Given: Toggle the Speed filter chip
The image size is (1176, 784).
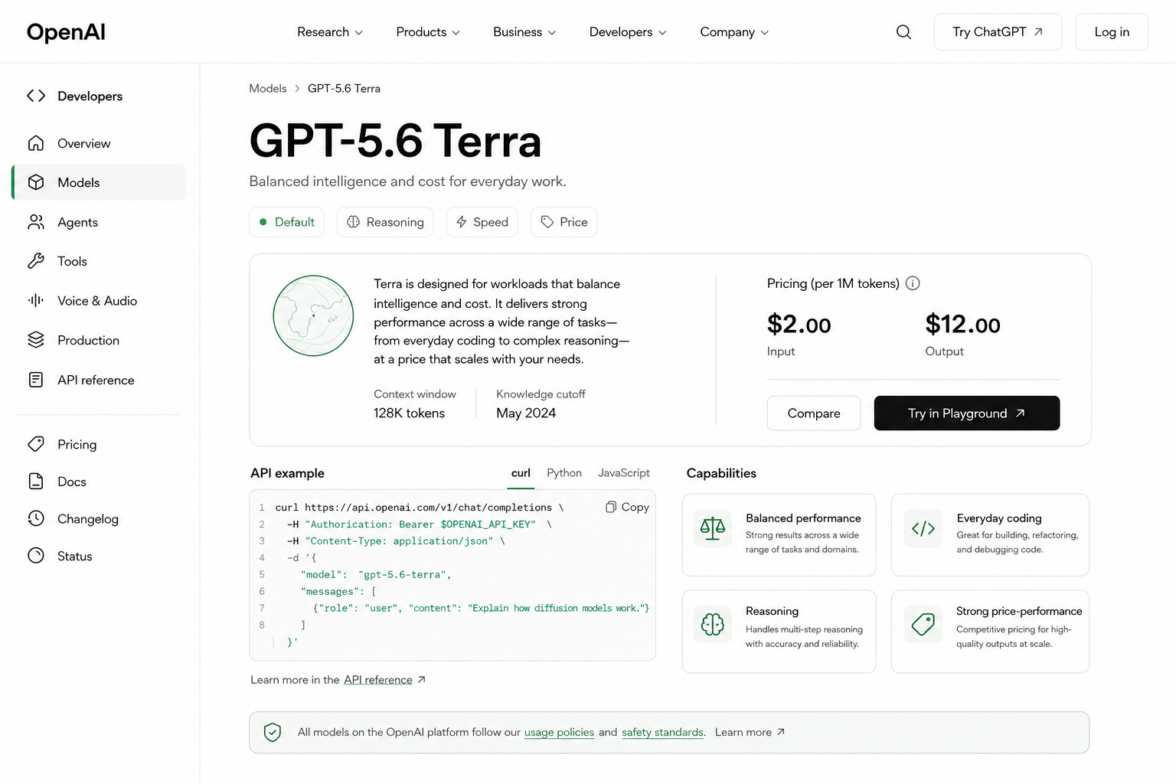Looking at the screenshot, I should pos(482,222).
